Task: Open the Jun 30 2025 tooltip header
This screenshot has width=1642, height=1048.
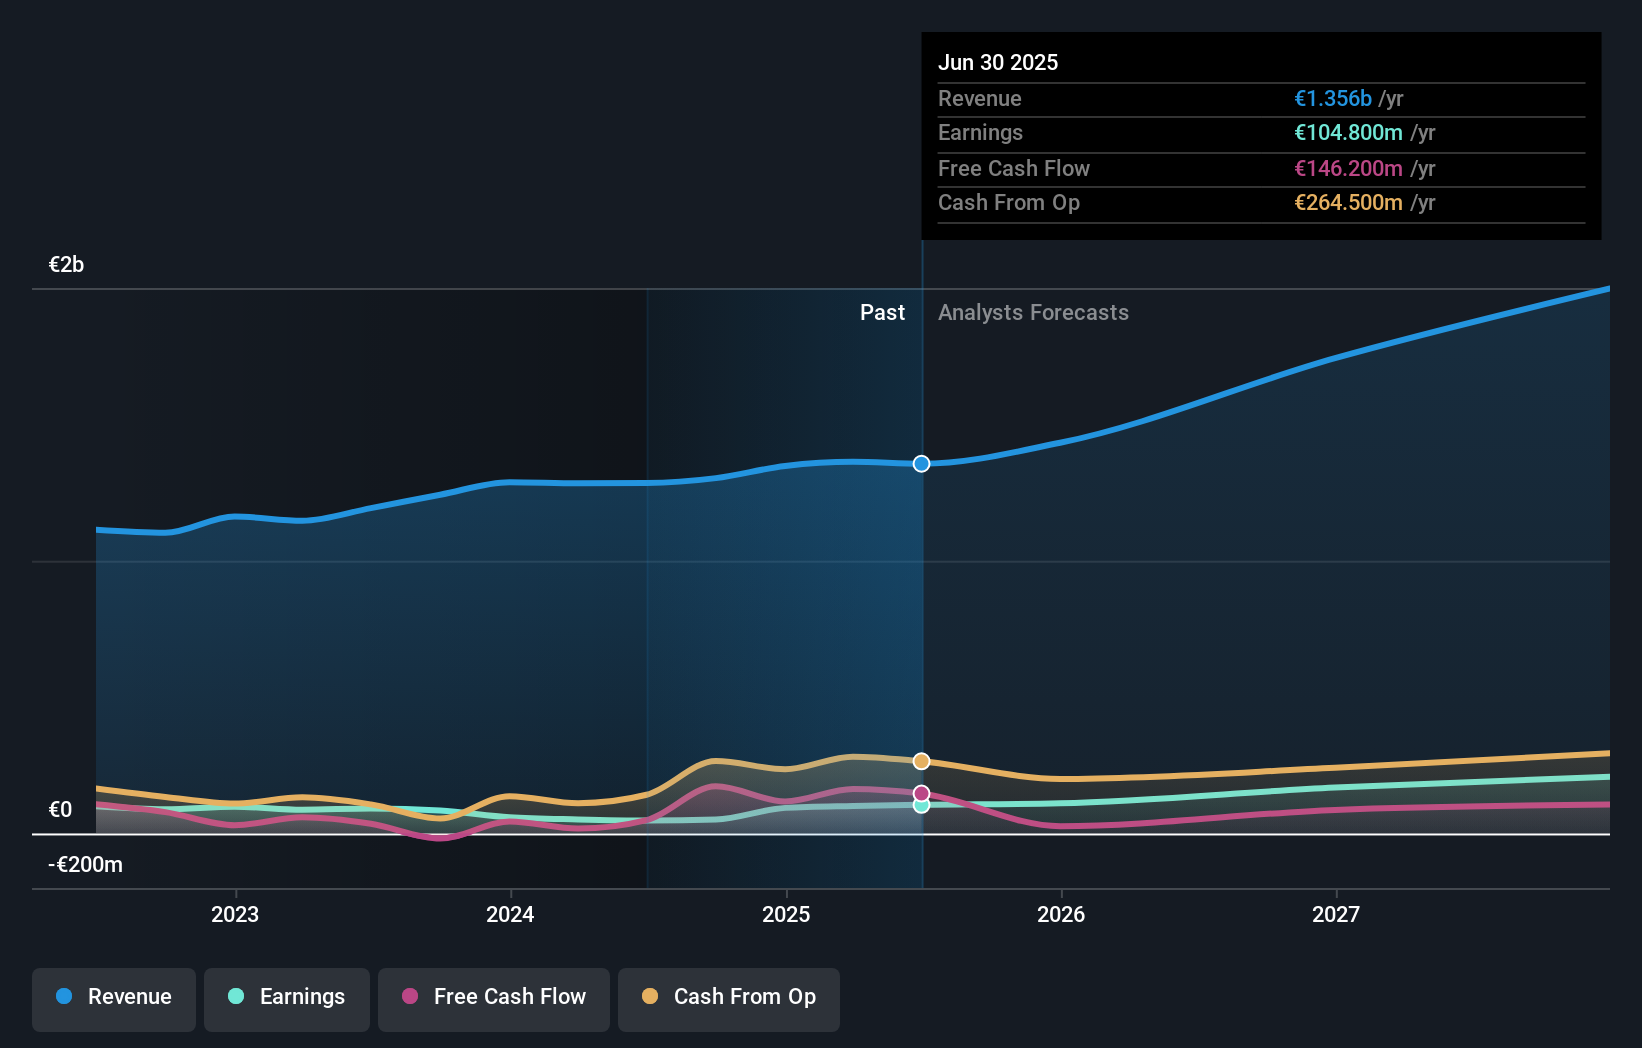Action: coord(998,62)
